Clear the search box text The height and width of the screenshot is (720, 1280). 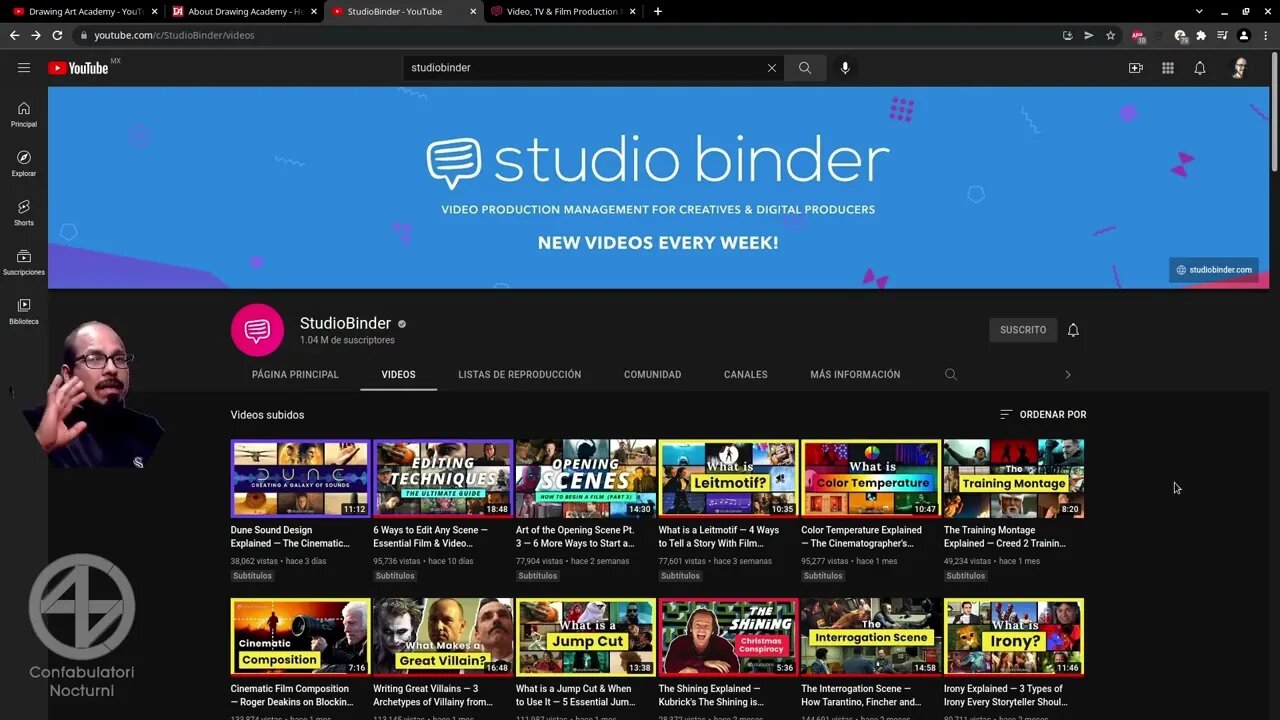tap(771, 68)
